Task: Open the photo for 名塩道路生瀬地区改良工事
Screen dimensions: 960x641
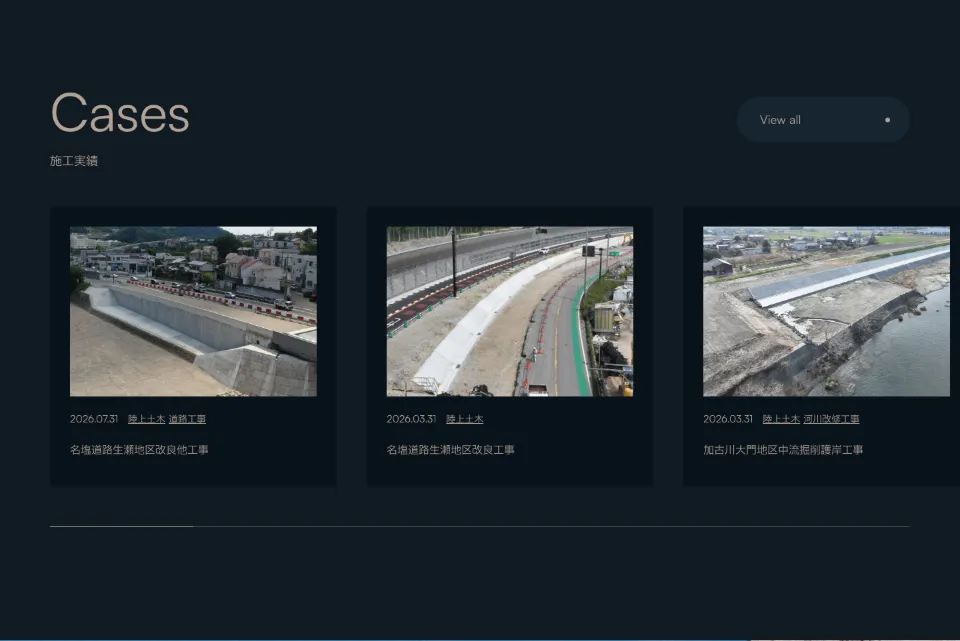Action: [x=510, y=312]
